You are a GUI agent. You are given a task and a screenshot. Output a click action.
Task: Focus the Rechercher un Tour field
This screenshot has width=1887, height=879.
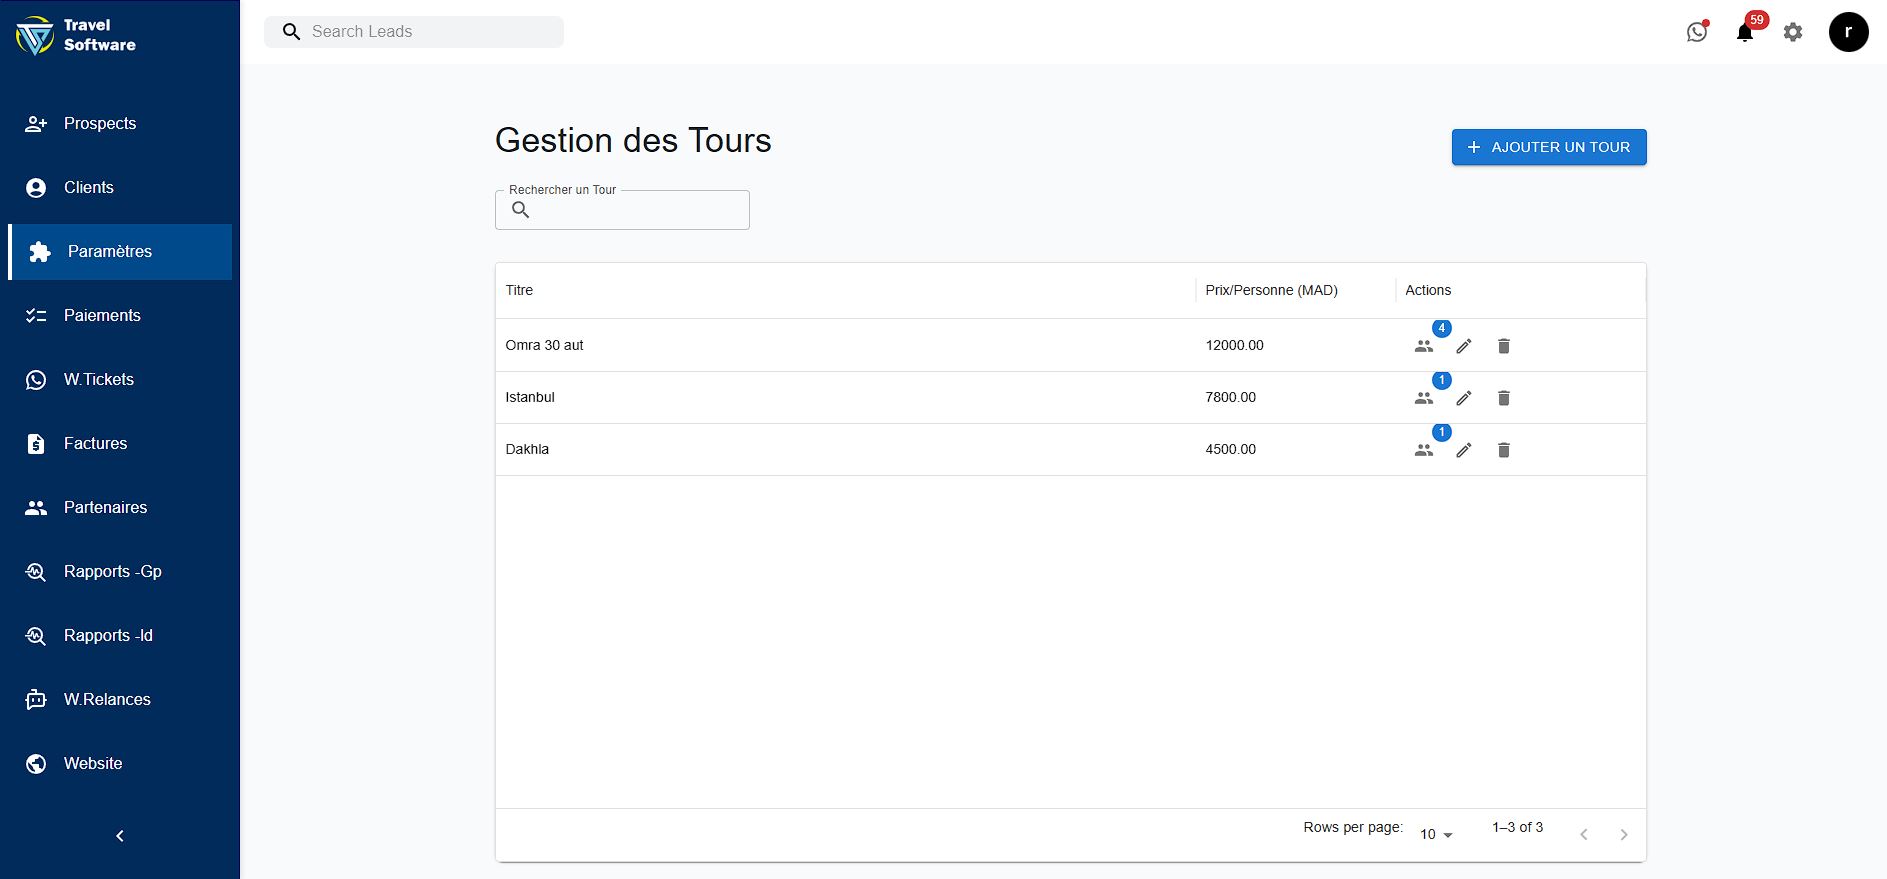click(636, 210)
